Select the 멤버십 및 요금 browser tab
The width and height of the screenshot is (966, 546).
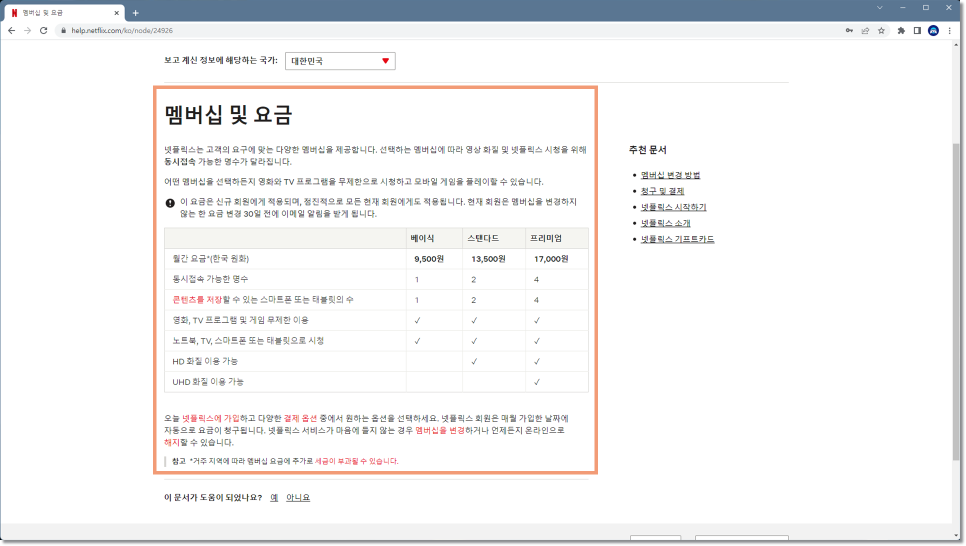pyautogui.click(x=65, y=12)
